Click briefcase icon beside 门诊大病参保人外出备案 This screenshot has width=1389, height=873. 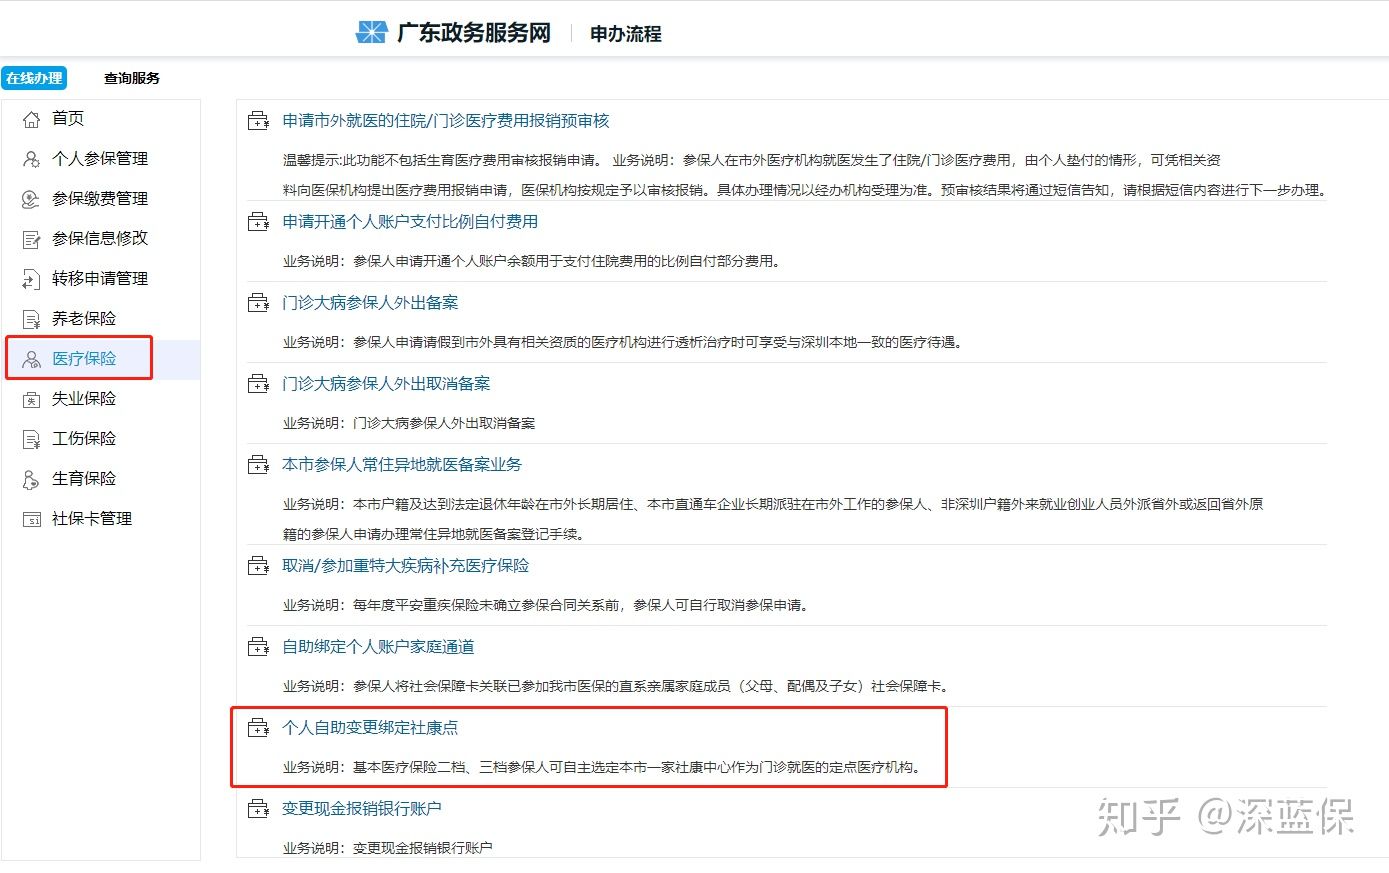[x=258, y=301]
